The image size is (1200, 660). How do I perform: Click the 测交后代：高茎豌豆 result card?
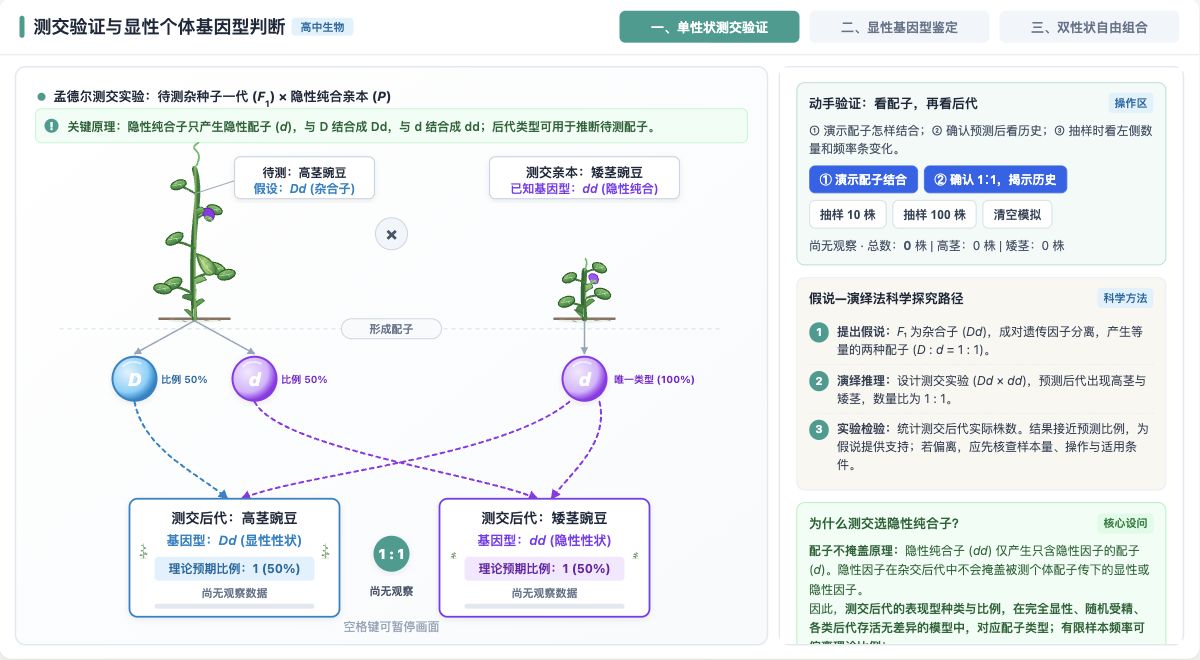[x=234, y=558]
